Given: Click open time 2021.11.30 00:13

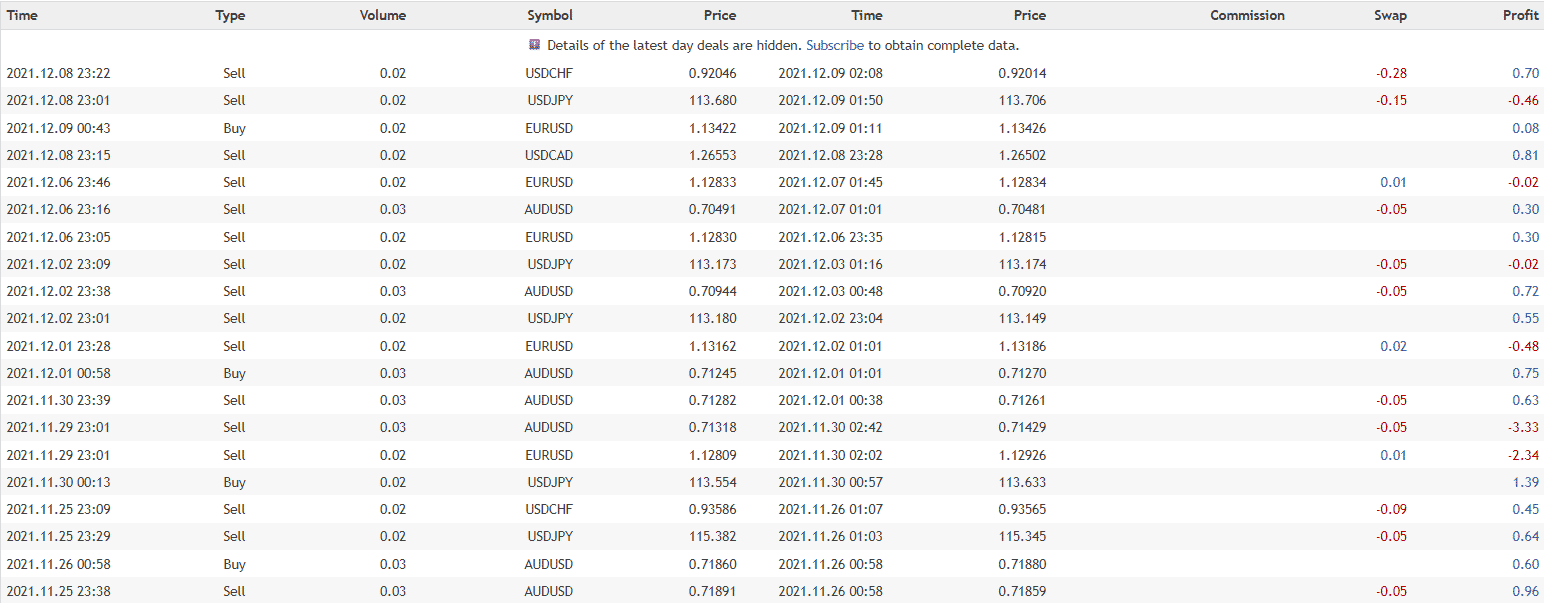Looking at the screenshot, I should point(58,482).
